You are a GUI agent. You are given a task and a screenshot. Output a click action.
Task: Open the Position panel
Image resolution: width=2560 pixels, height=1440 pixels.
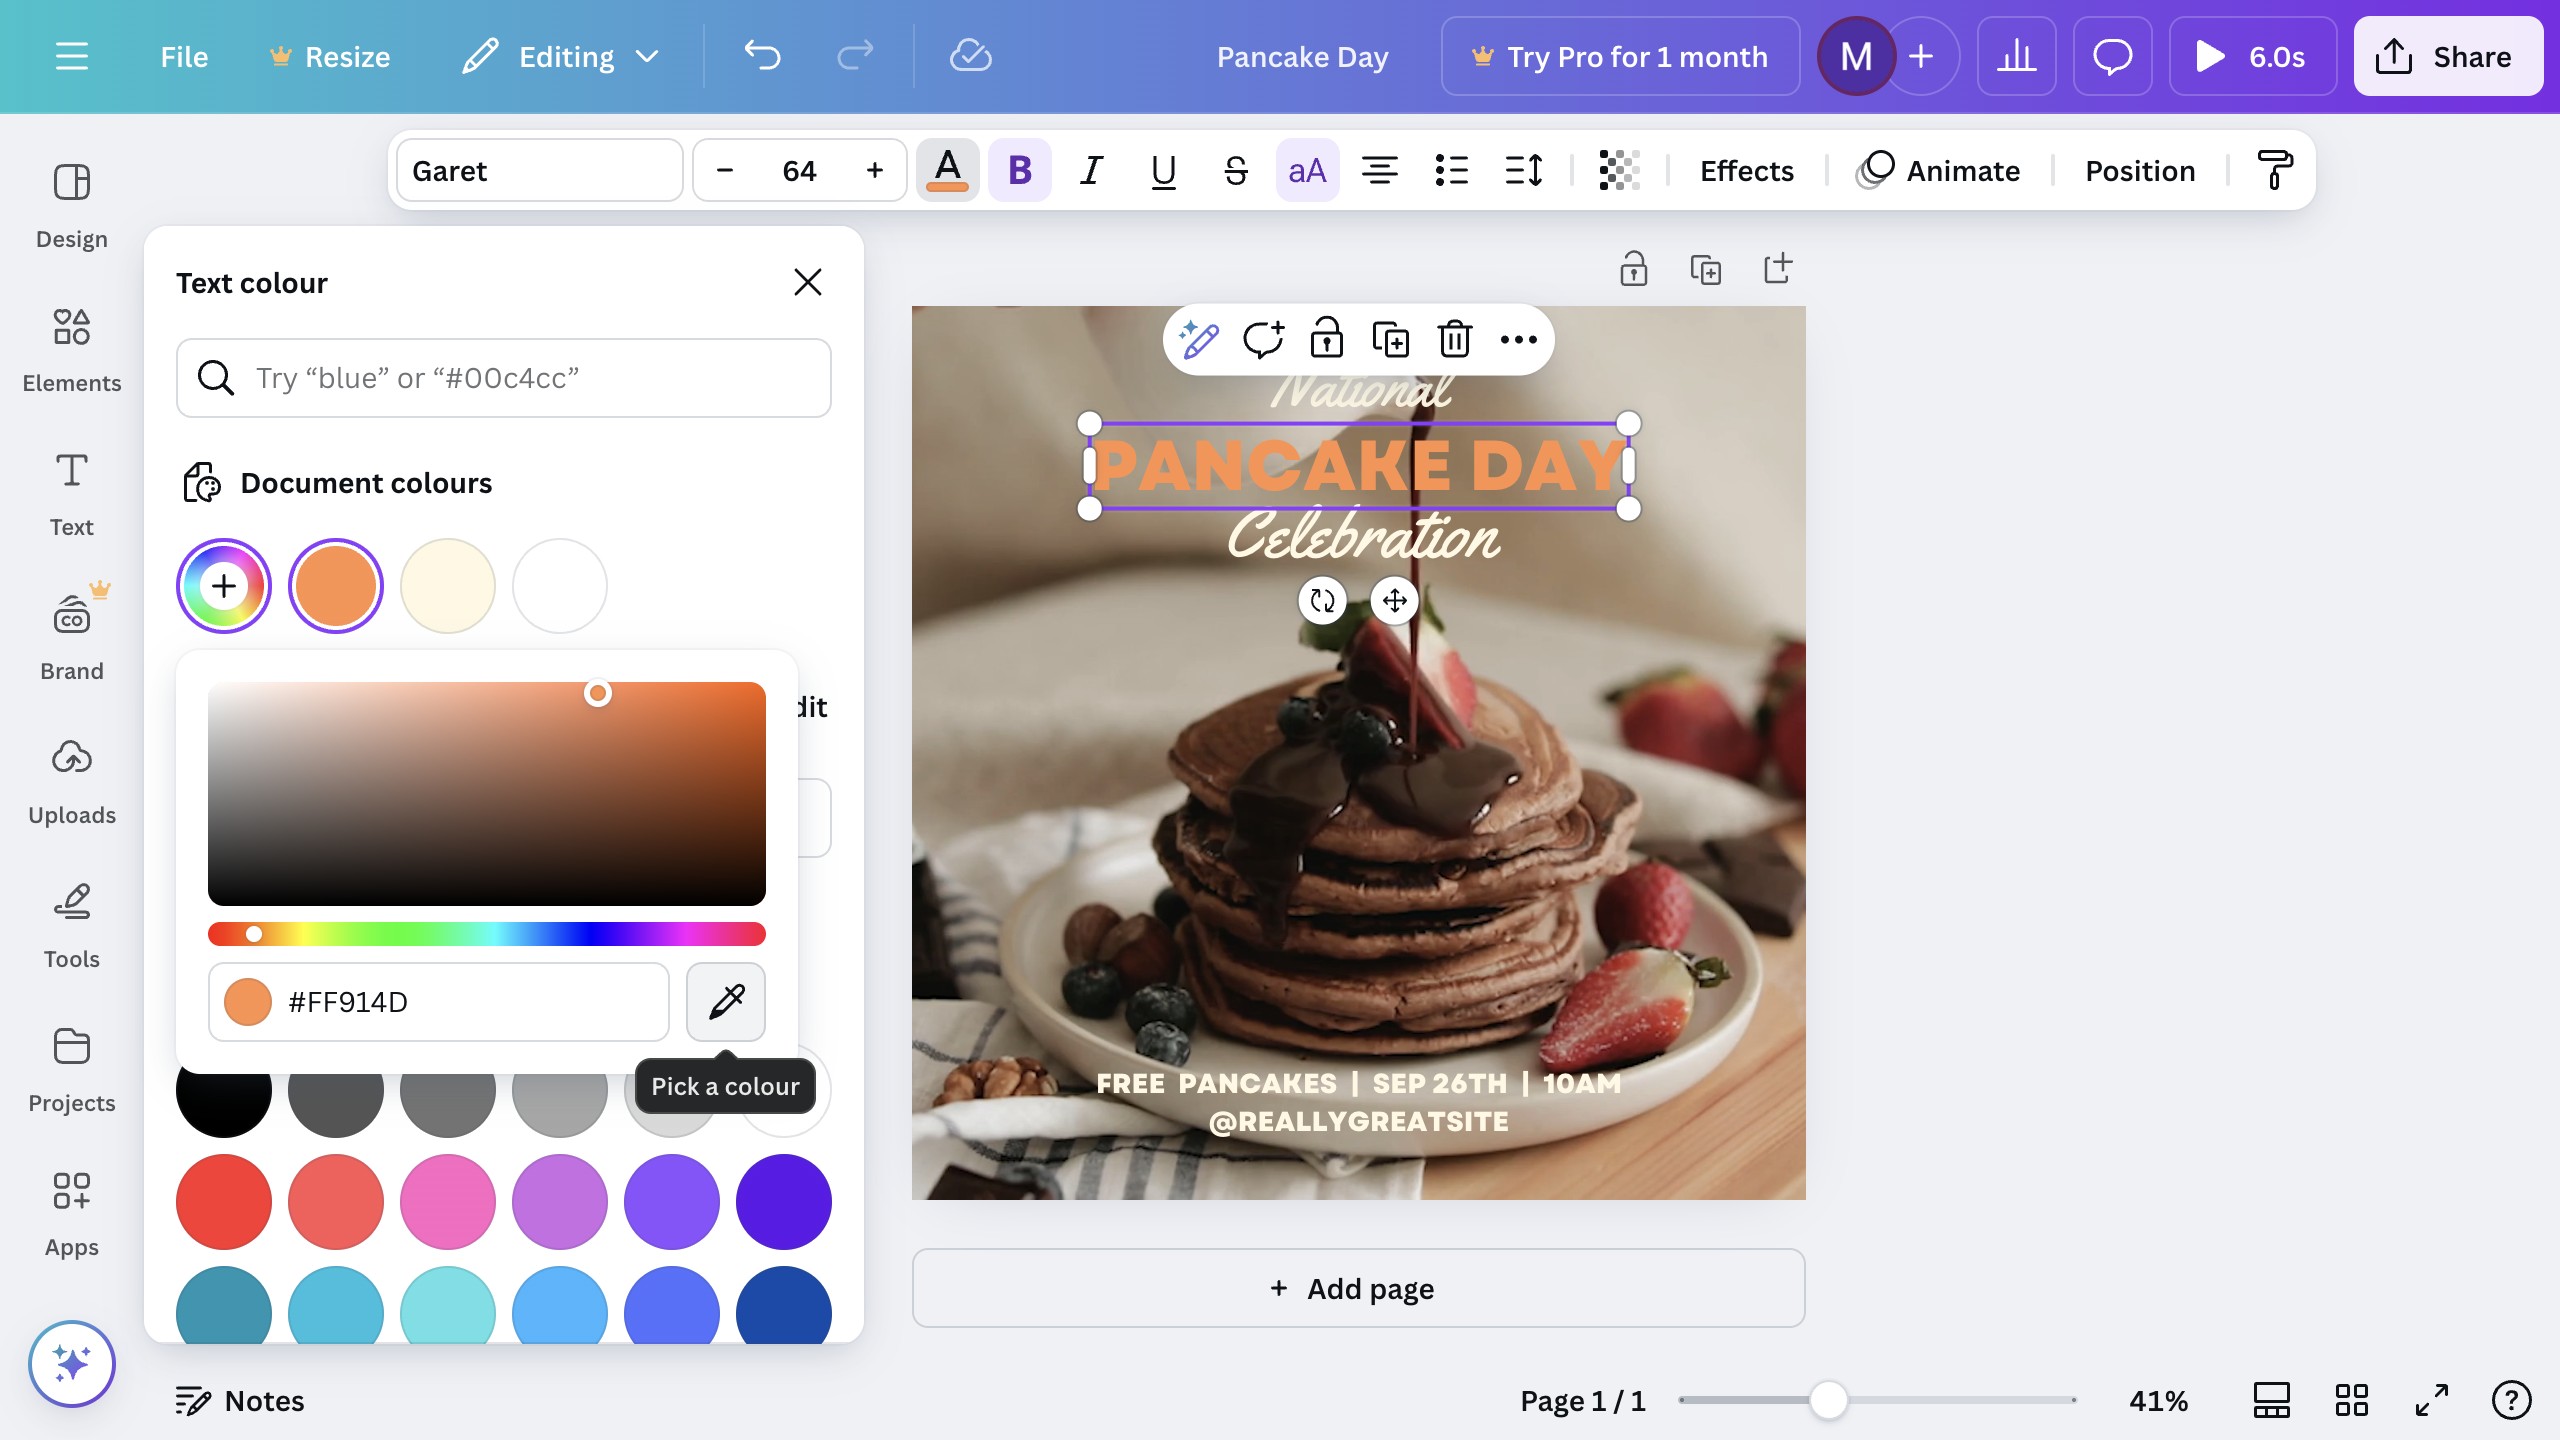coord(2140,171)
